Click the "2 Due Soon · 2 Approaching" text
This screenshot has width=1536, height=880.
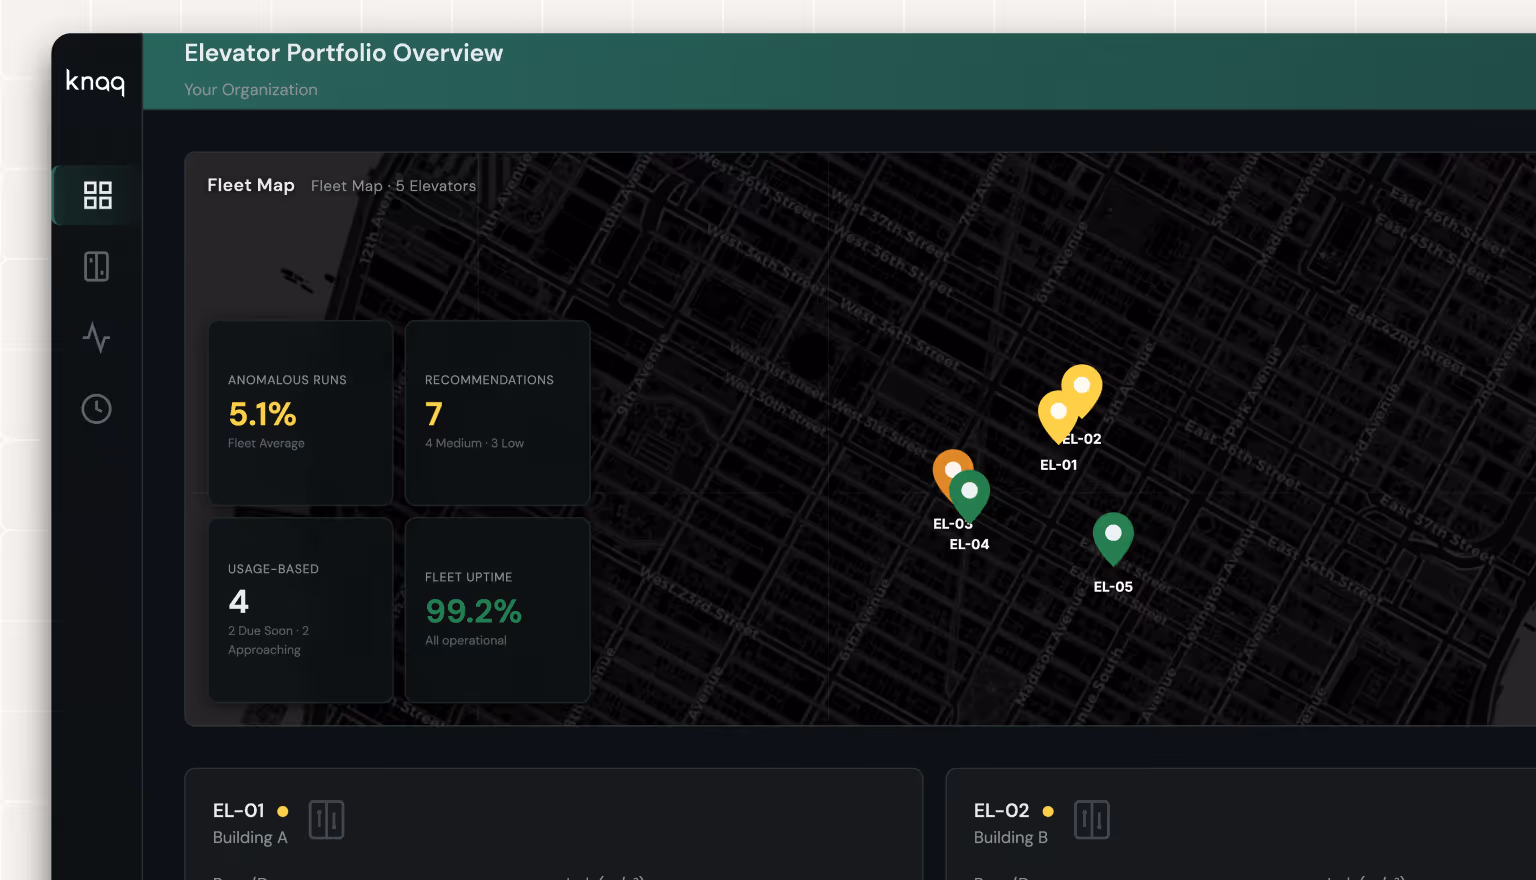coord(268,640)
